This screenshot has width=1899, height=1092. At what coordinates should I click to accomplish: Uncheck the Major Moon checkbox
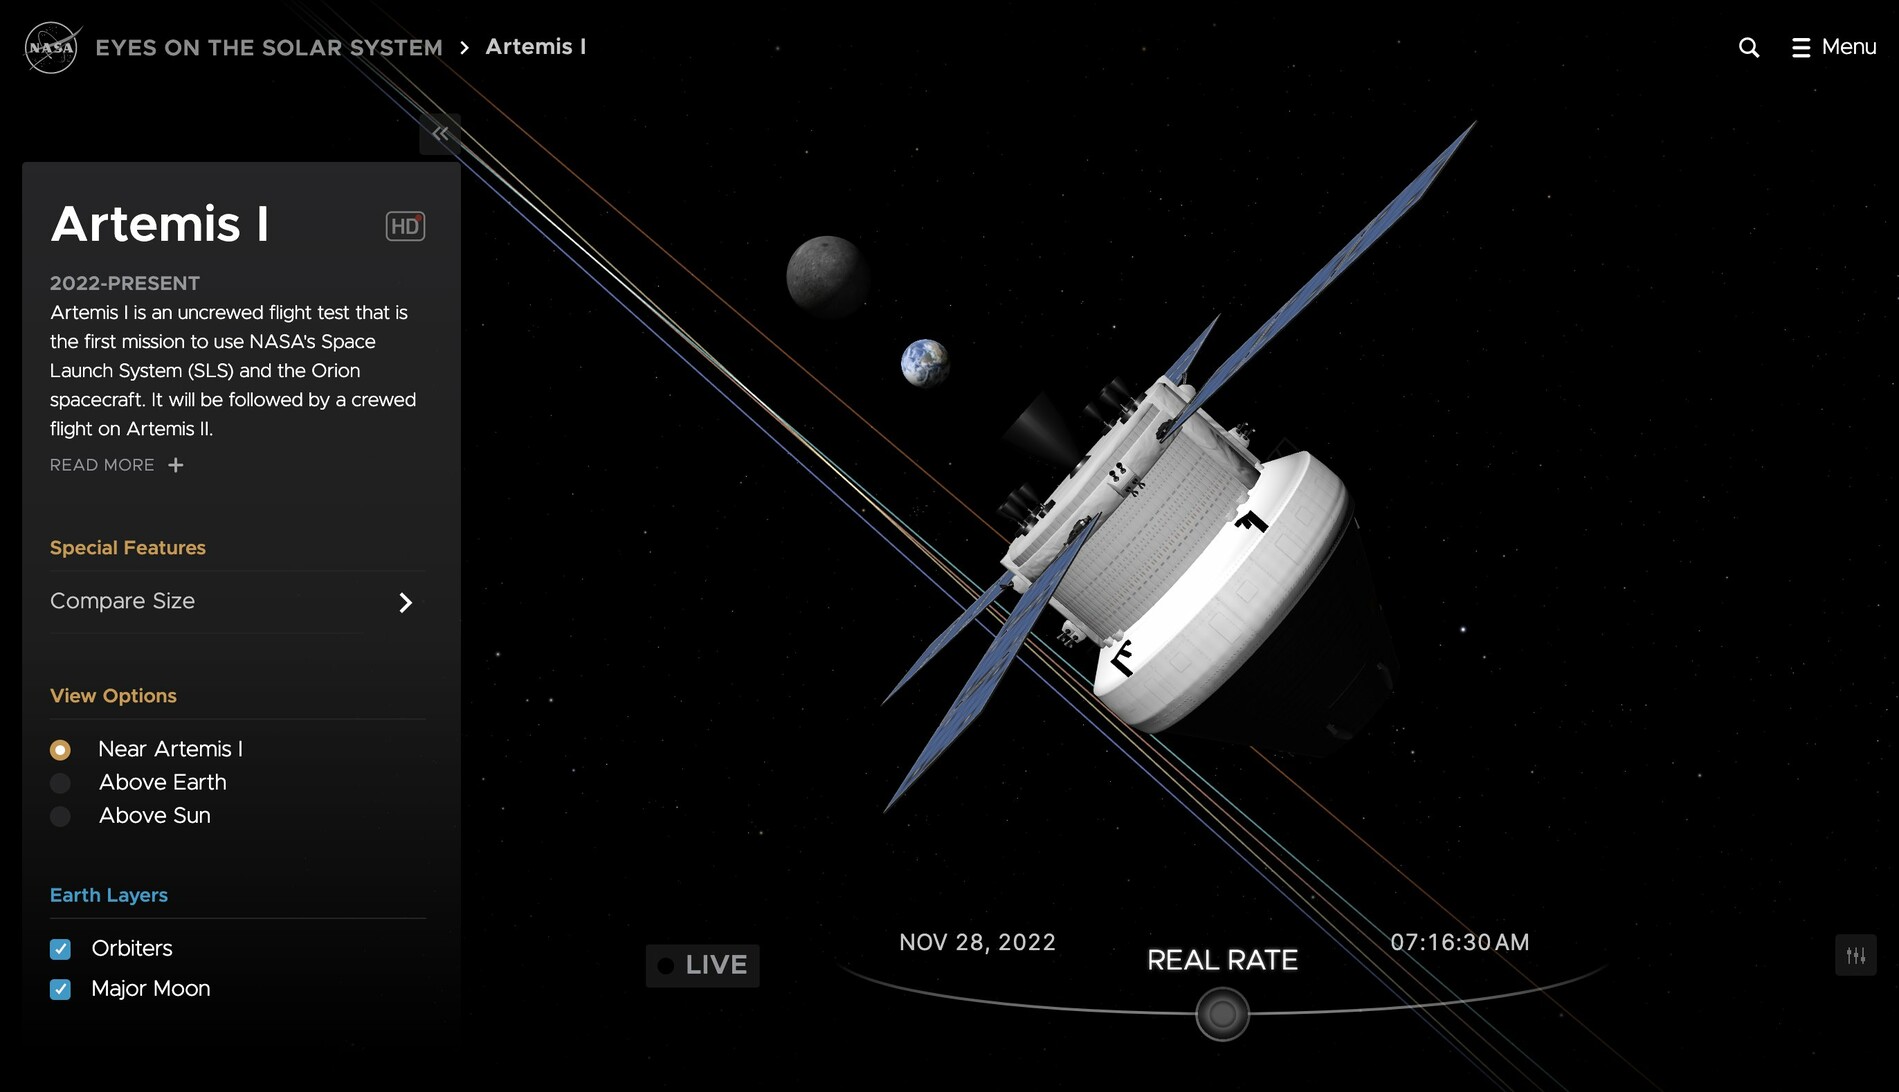click(x=61, y=989)
